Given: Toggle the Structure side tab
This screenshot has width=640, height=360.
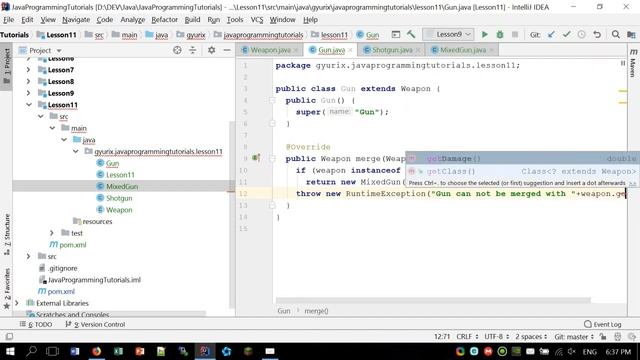Looking at the screenshot, I should pyautogui.click(x=7, y=235).
